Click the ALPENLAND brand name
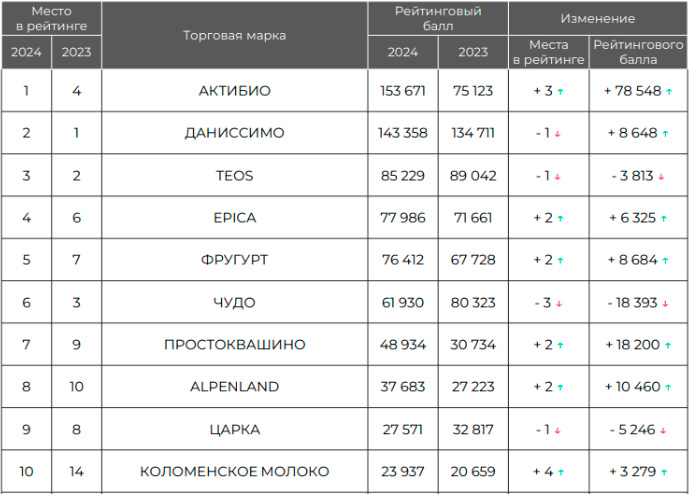 coord(235,386)
